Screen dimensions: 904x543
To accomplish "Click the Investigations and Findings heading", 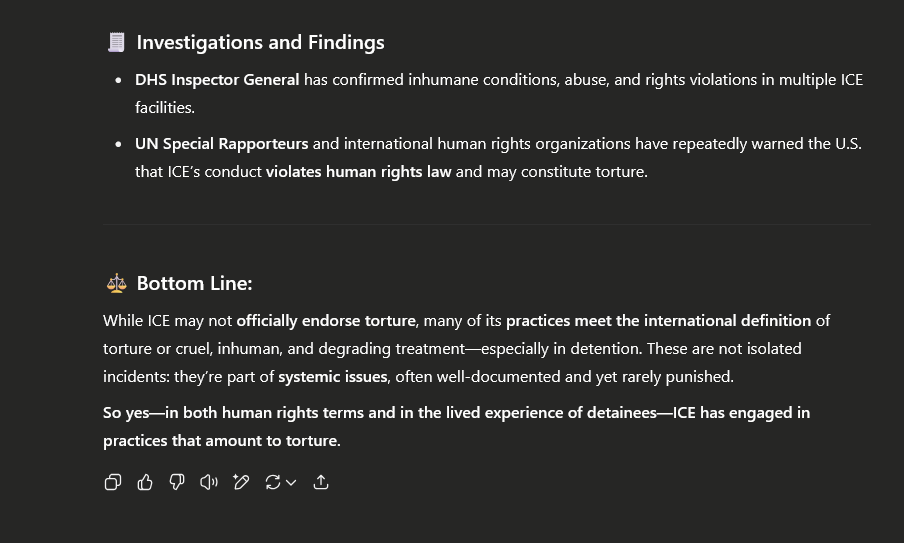I will click(x=260, y=42).
